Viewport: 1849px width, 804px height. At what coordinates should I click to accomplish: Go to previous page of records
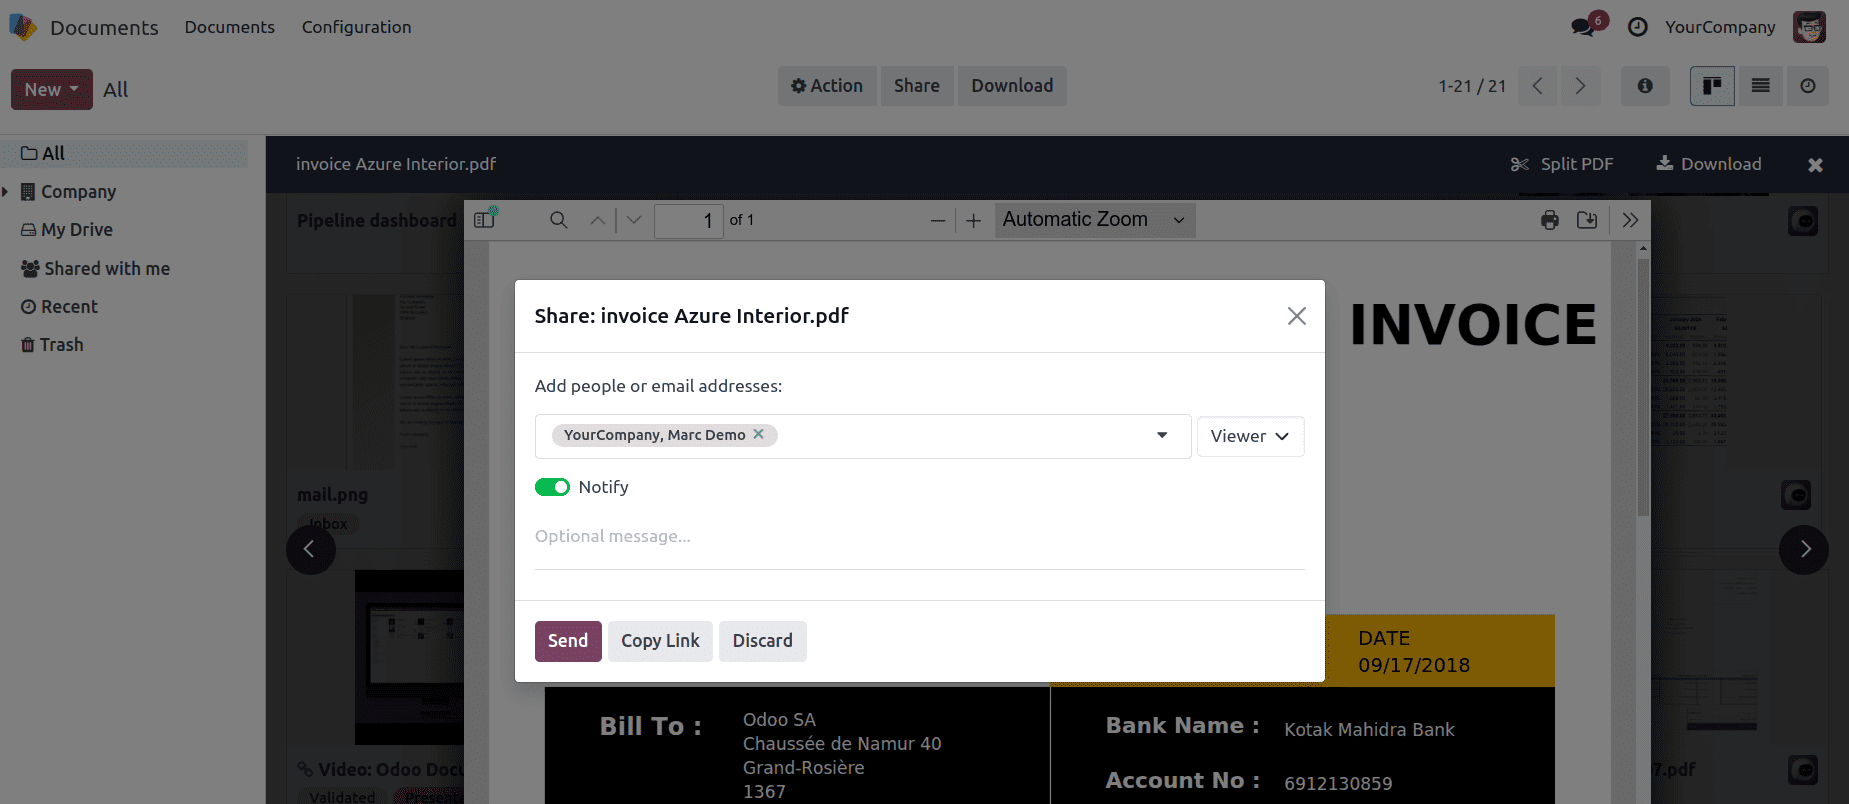tap(1538, 86)
